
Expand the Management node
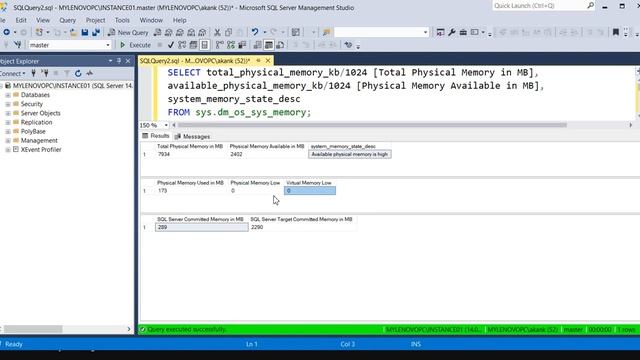(x=7, y=140)
